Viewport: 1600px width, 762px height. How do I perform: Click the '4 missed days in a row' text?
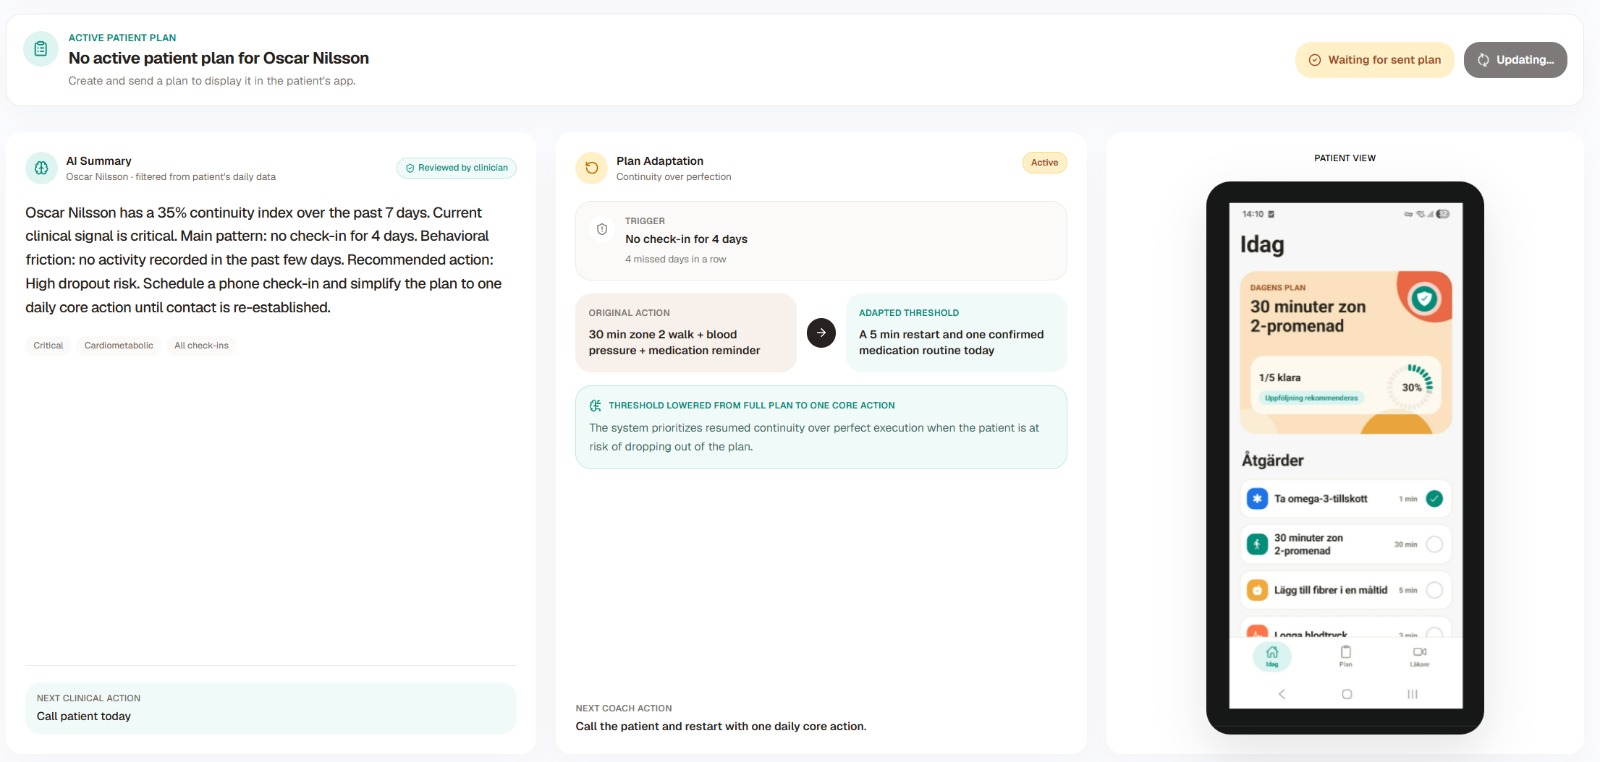(676, 259)
